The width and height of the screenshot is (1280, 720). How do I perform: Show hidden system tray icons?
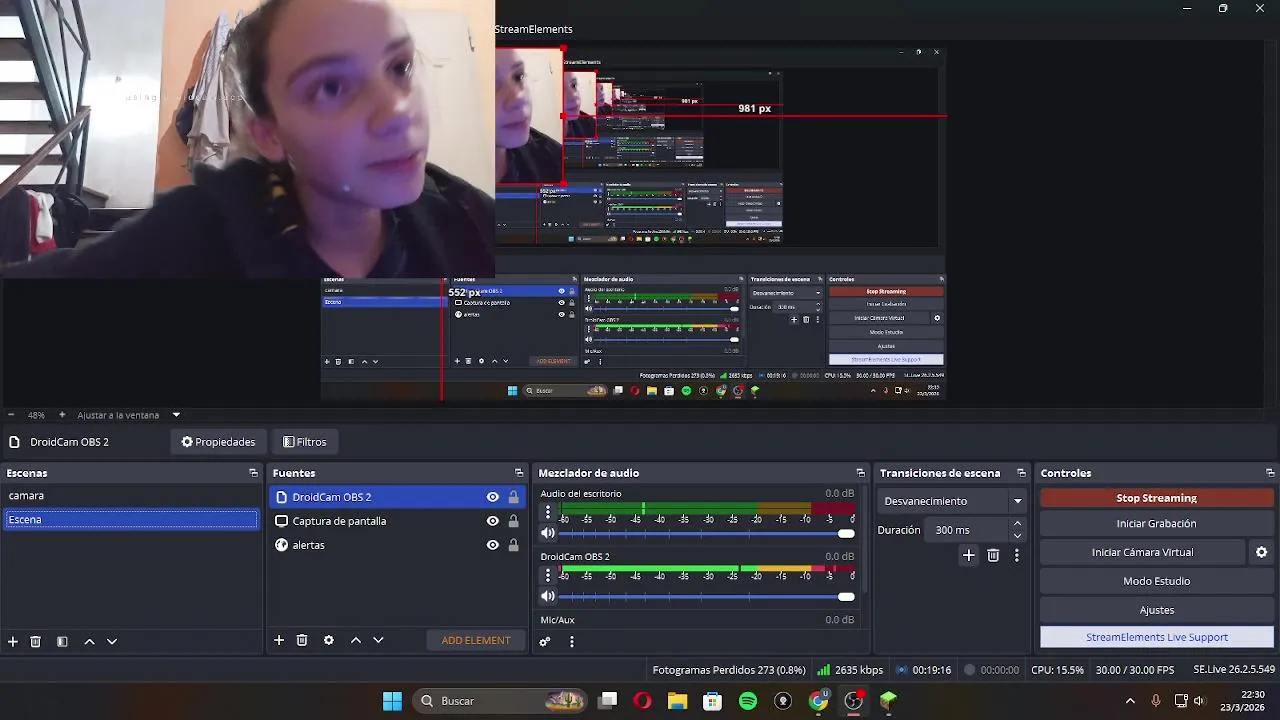(1130, 701)
